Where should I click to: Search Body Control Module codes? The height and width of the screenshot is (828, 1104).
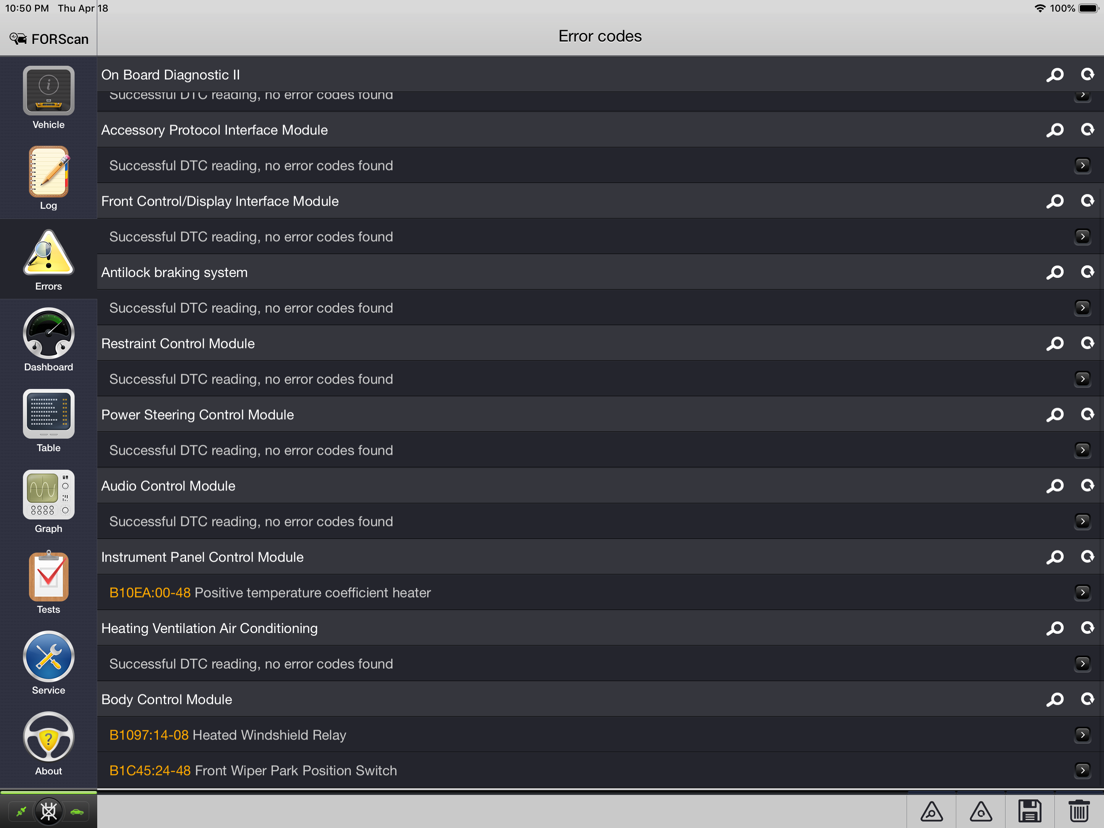pyautogui.click(x=1055, y=699)
